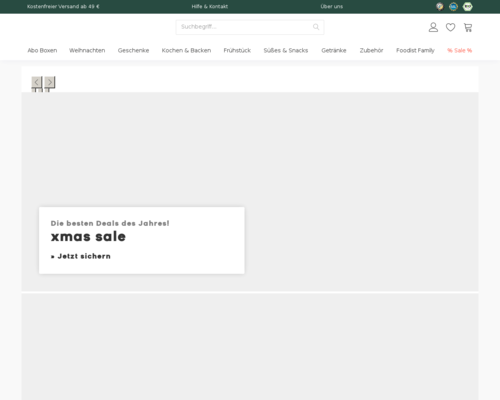500x400 pixels.
Task: Click the search magnifier icon
Action: [316, 27]
